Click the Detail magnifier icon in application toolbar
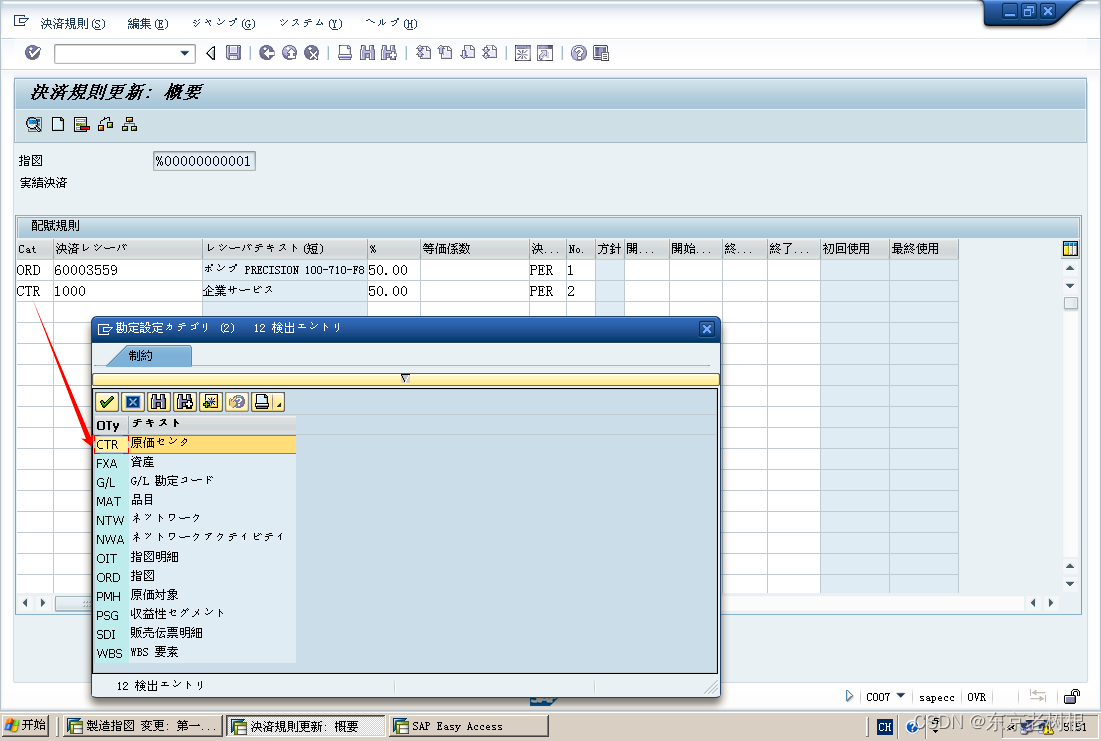1101x741 pixels. tap(34, 124)
